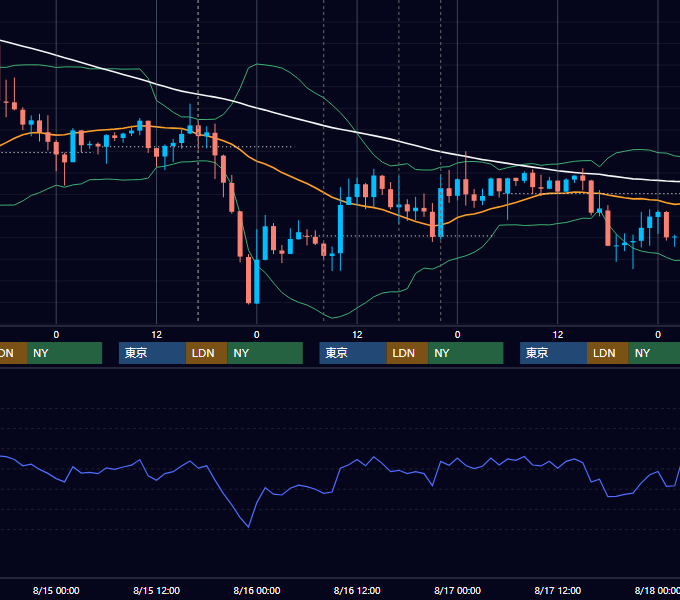Click the 8/15 12:00 date label
The image size is (680, 600).
156,590
